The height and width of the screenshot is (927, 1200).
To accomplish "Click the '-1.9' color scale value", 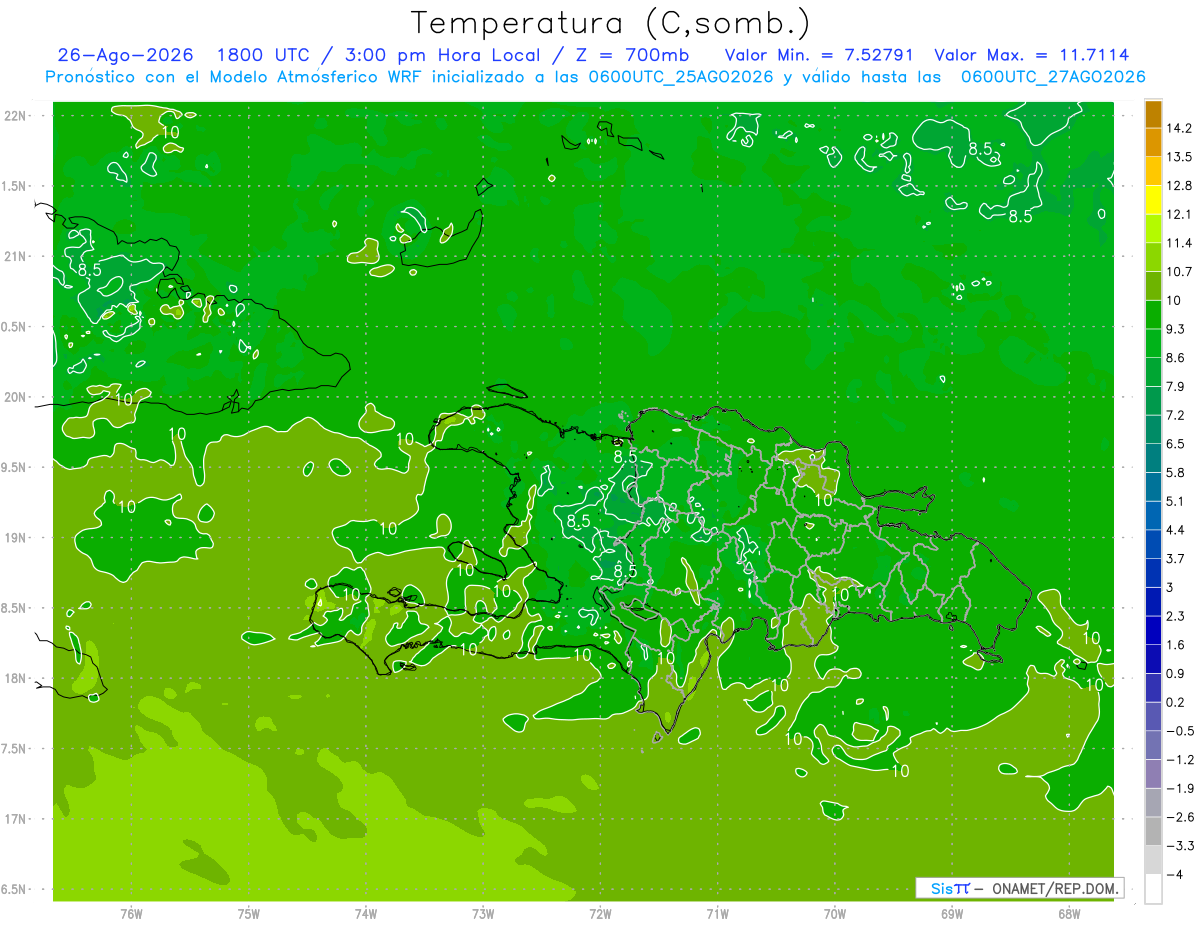I will click(1180, 788).
